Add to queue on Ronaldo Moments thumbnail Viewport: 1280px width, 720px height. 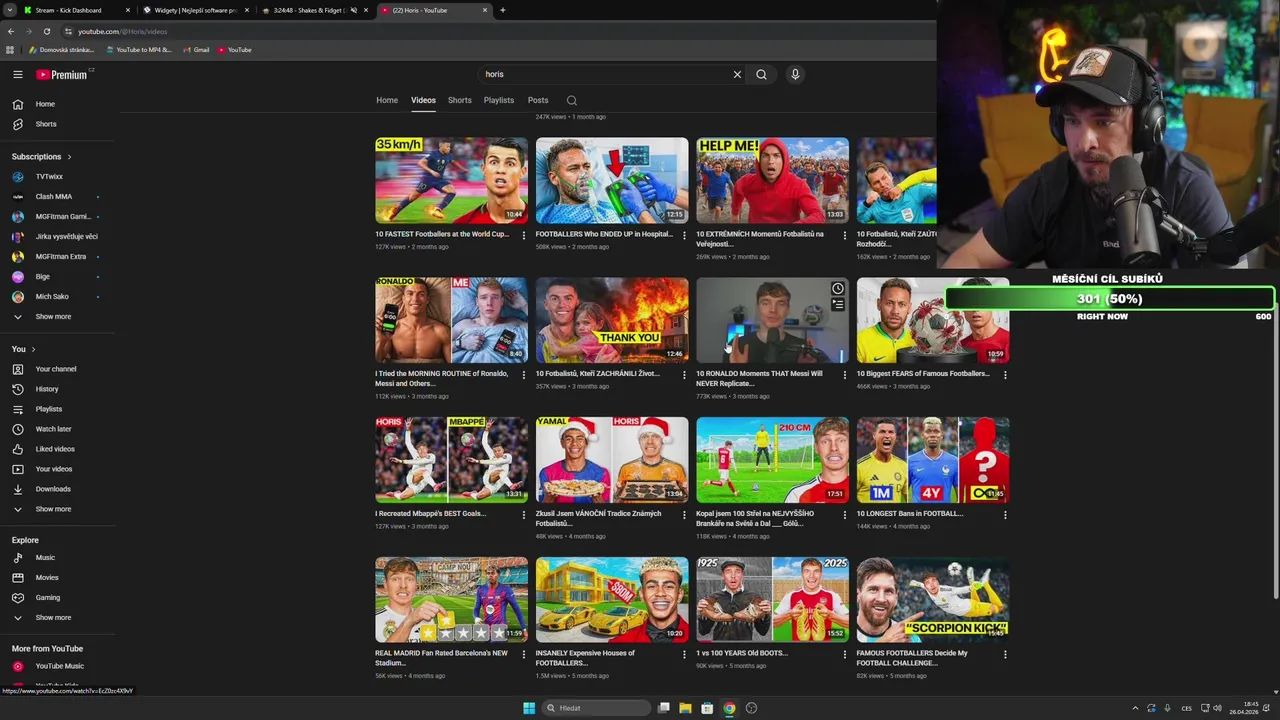pyautogui.click(x=838, y=304)
